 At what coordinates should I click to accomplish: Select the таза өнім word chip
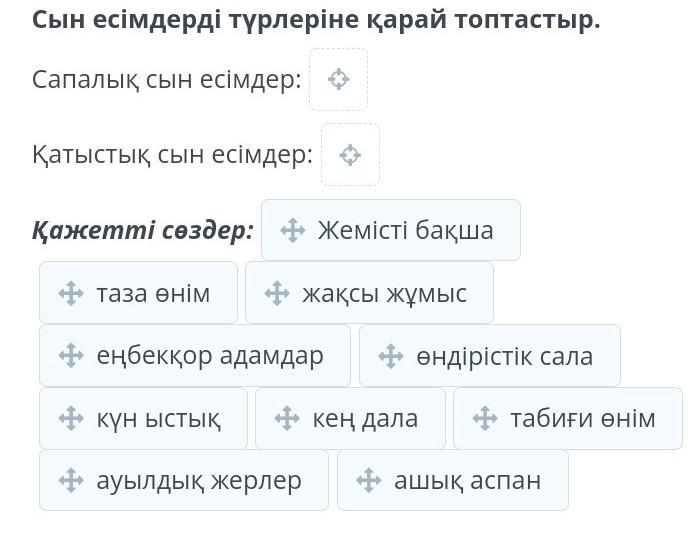138,293
